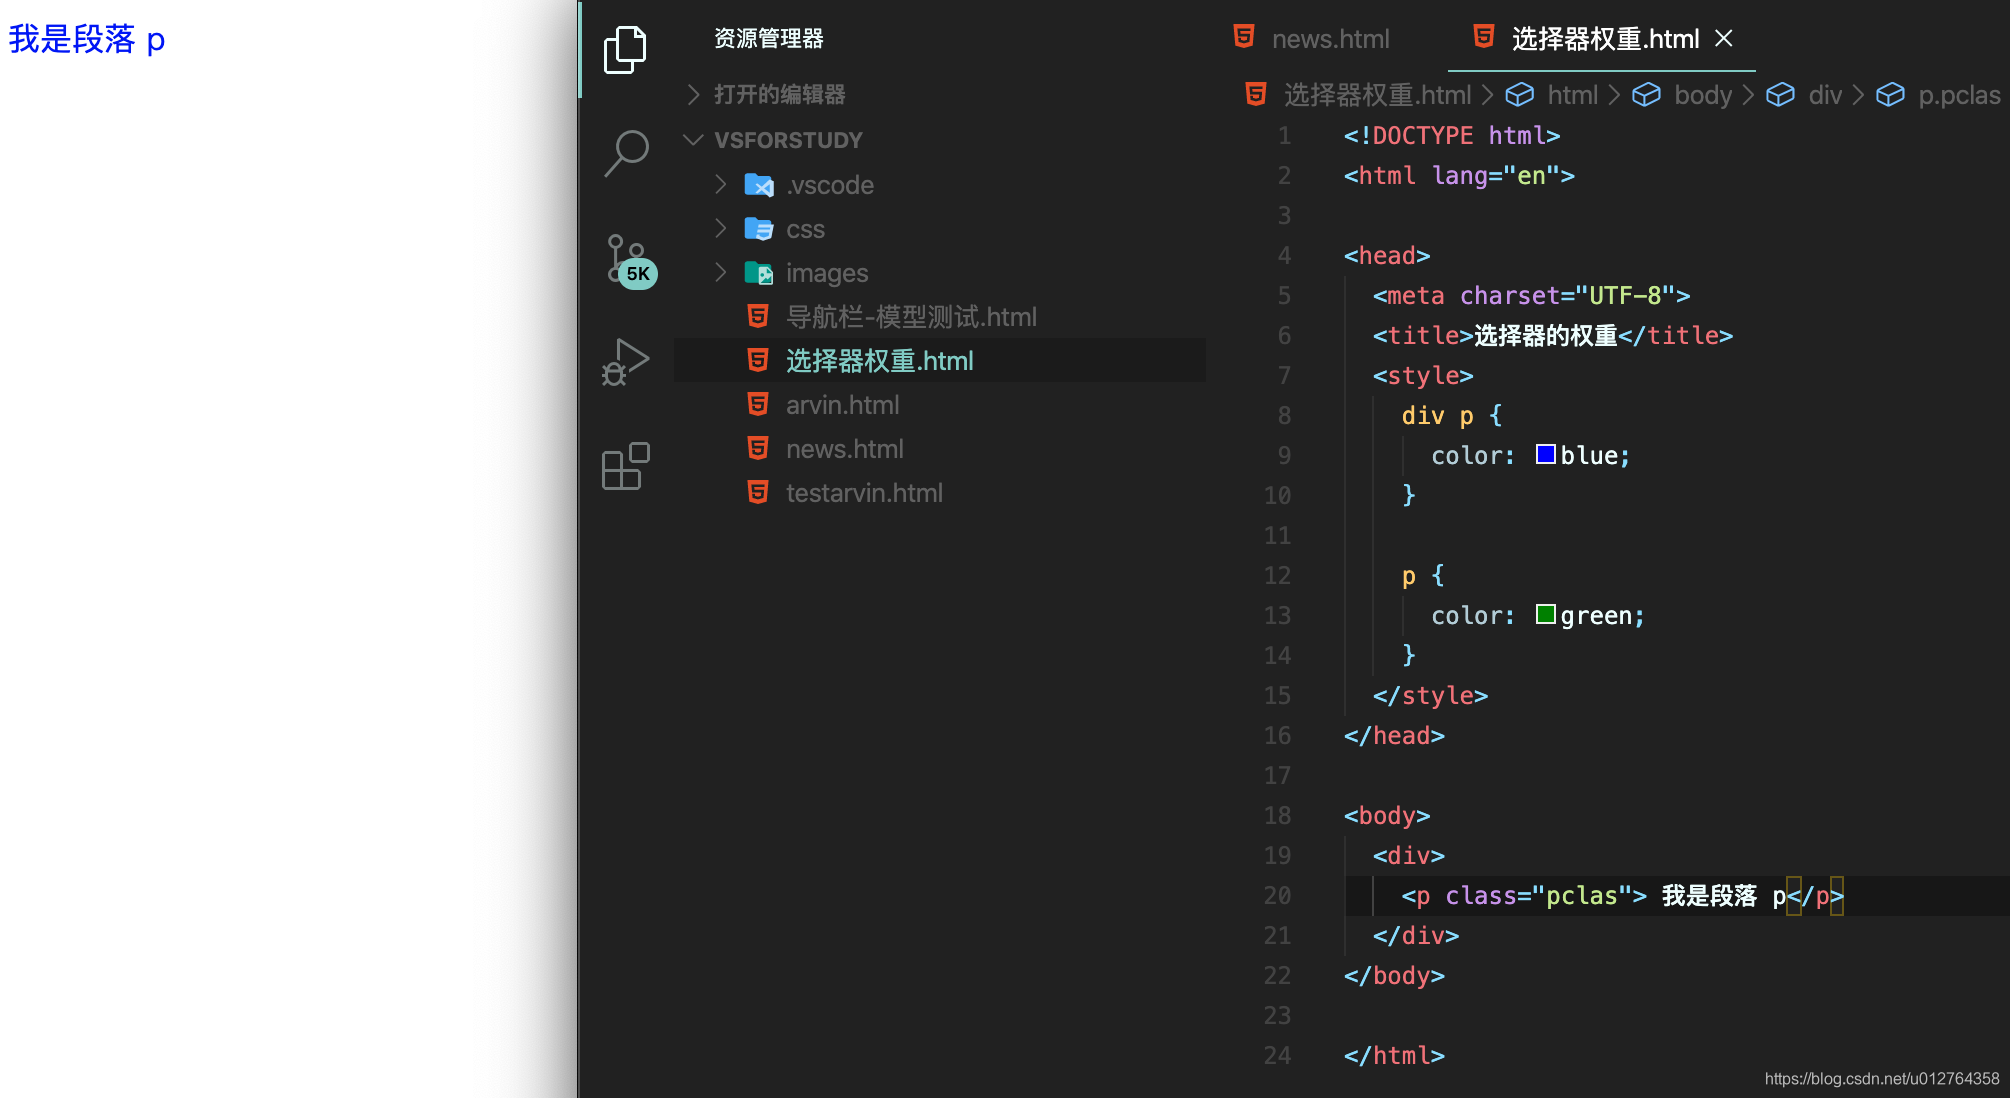Expand the .vscode folder chevron
The width and height of the screenshot is (2010, 1098).
pos(720,184)
